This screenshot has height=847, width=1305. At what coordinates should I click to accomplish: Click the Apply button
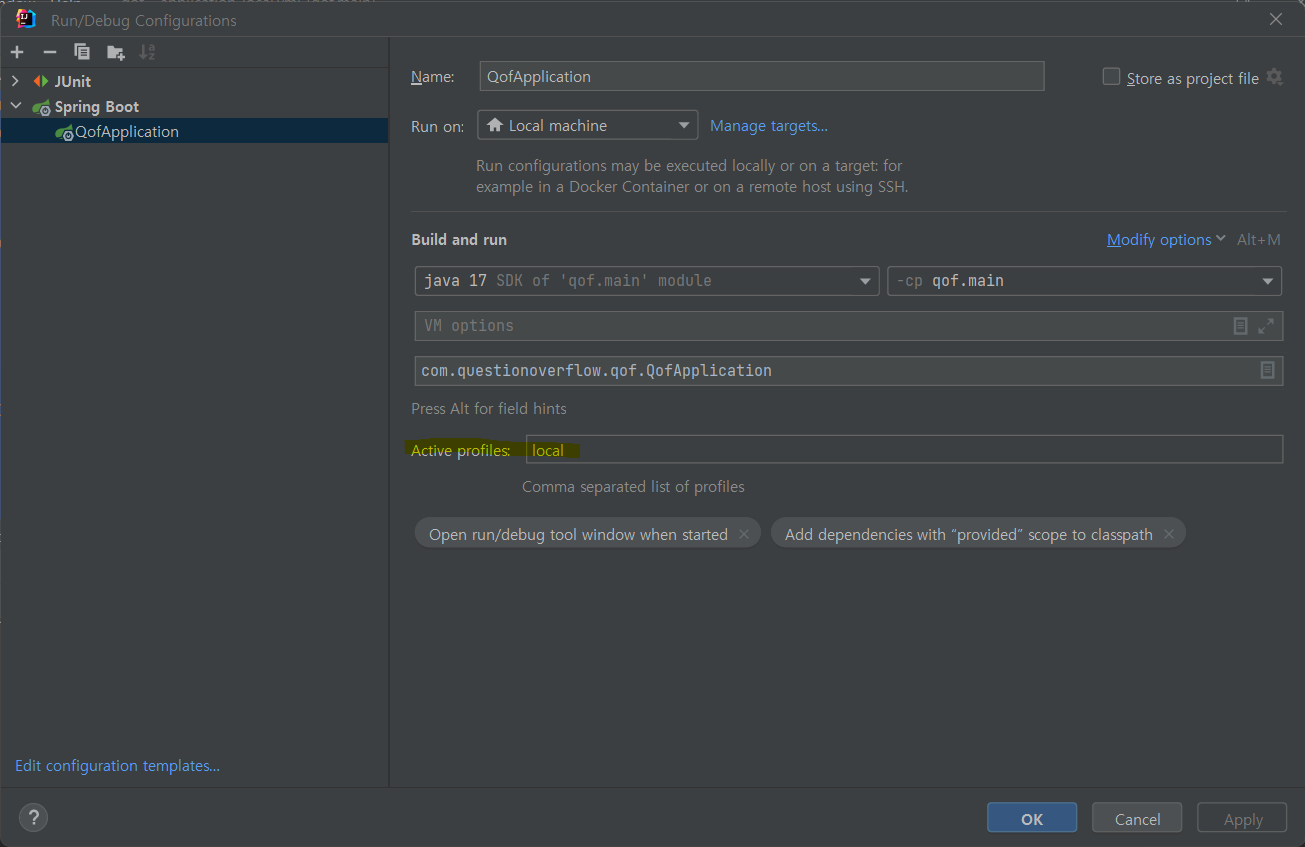click(x=1243, y=819)
